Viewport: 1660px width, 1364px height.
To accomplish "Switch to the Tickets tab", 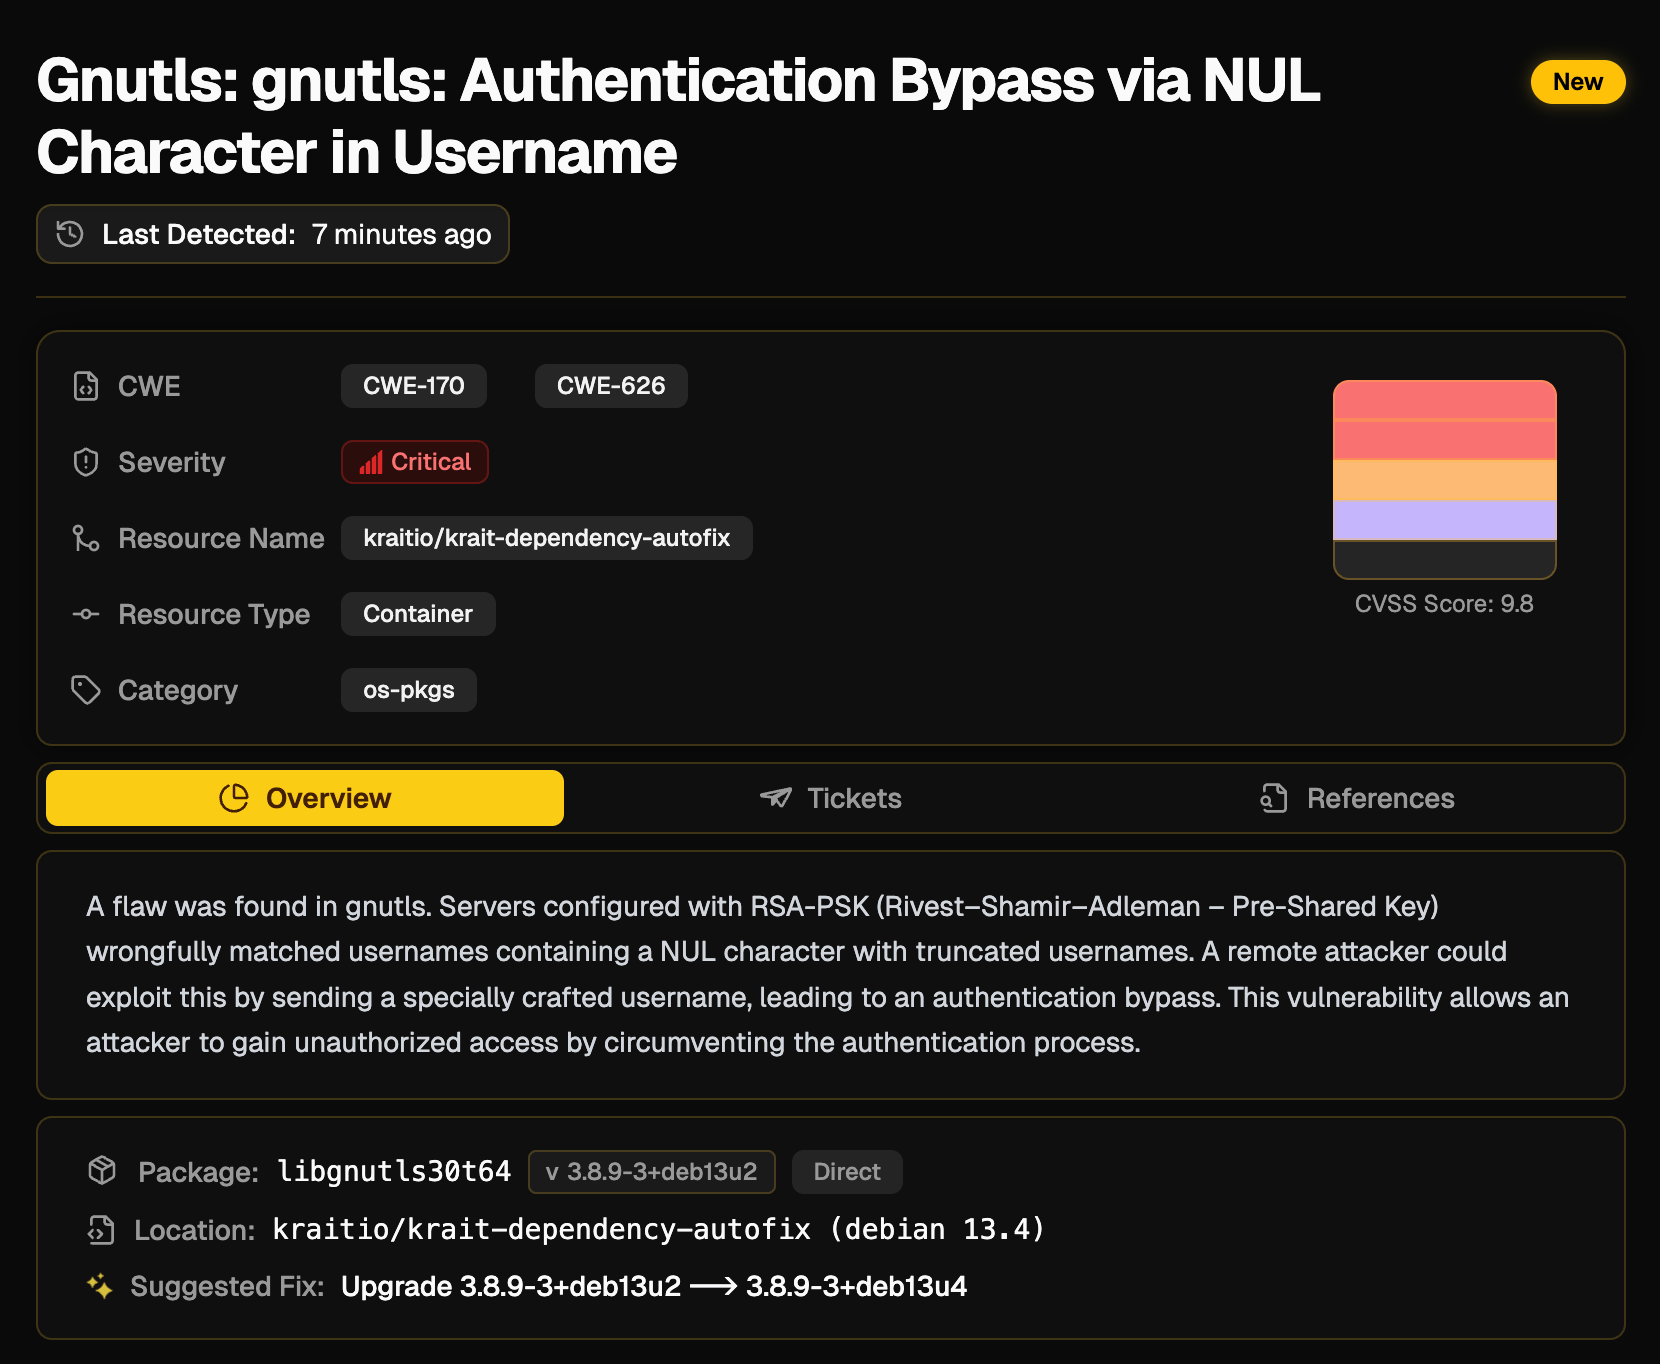I will [830, 798].
